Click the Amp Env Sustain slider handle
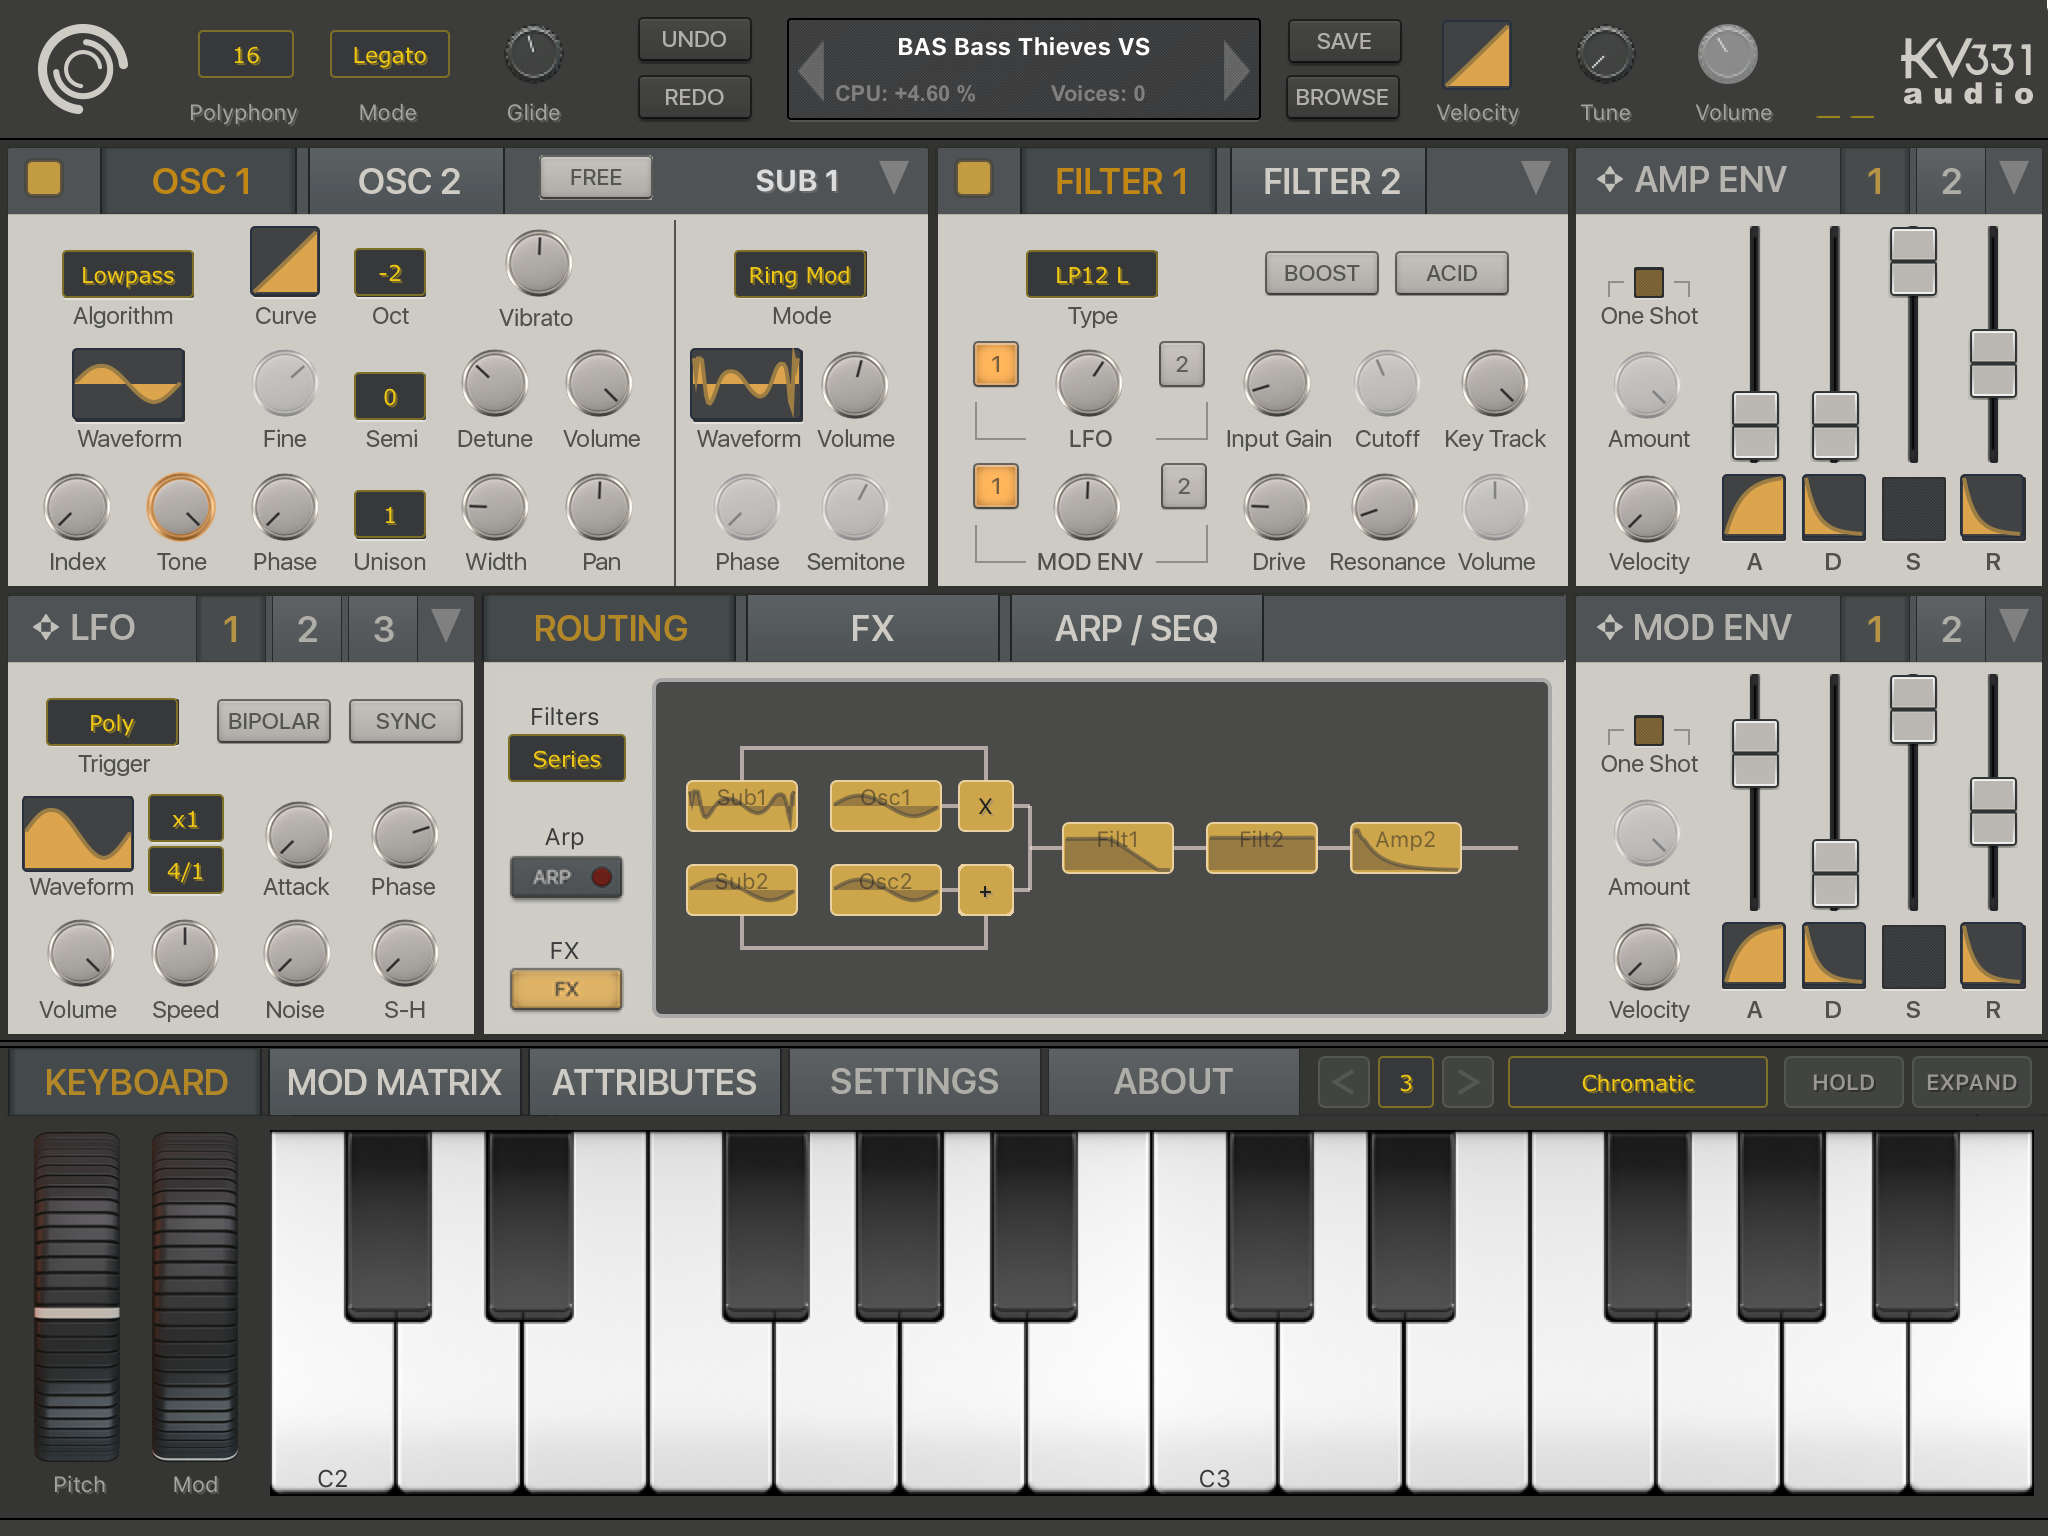Viewport: 2048px width, 1536px height. click(x=1912, y=262)
